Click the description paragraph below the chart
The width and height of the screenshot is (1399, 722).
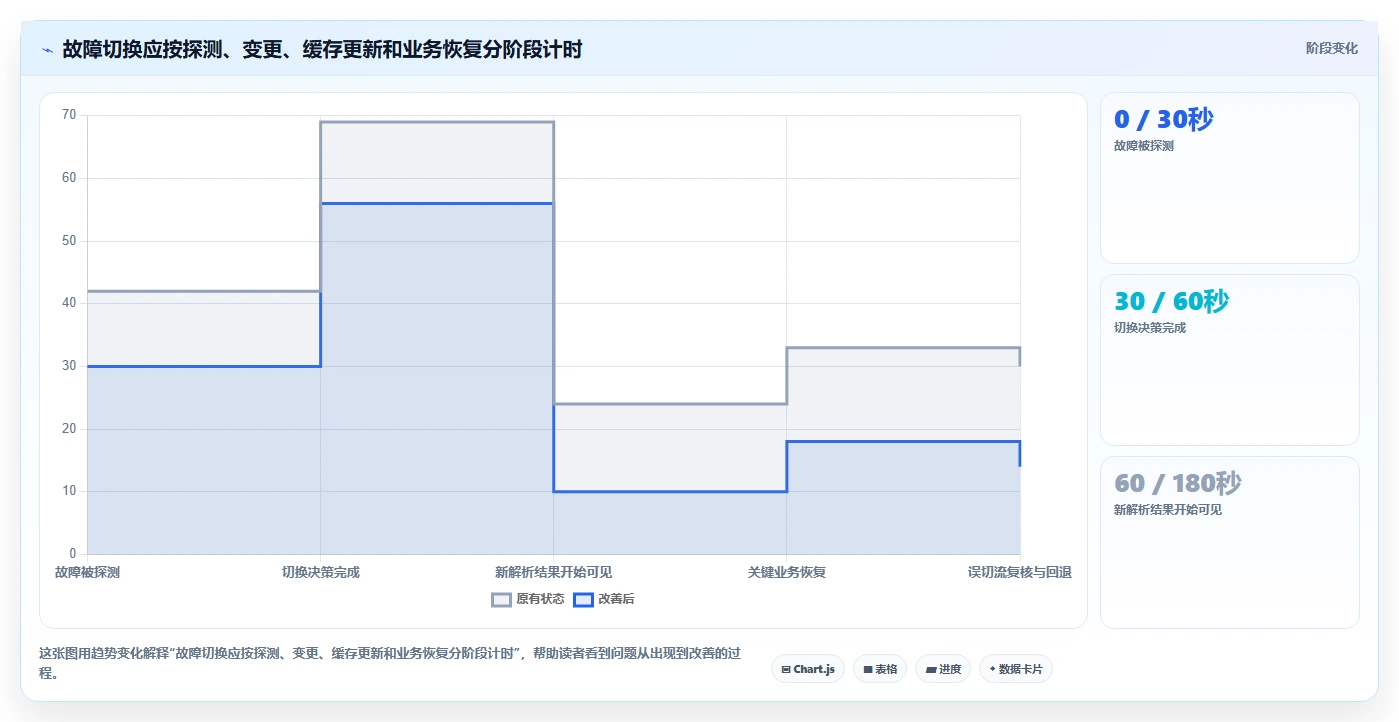[390, 663]
